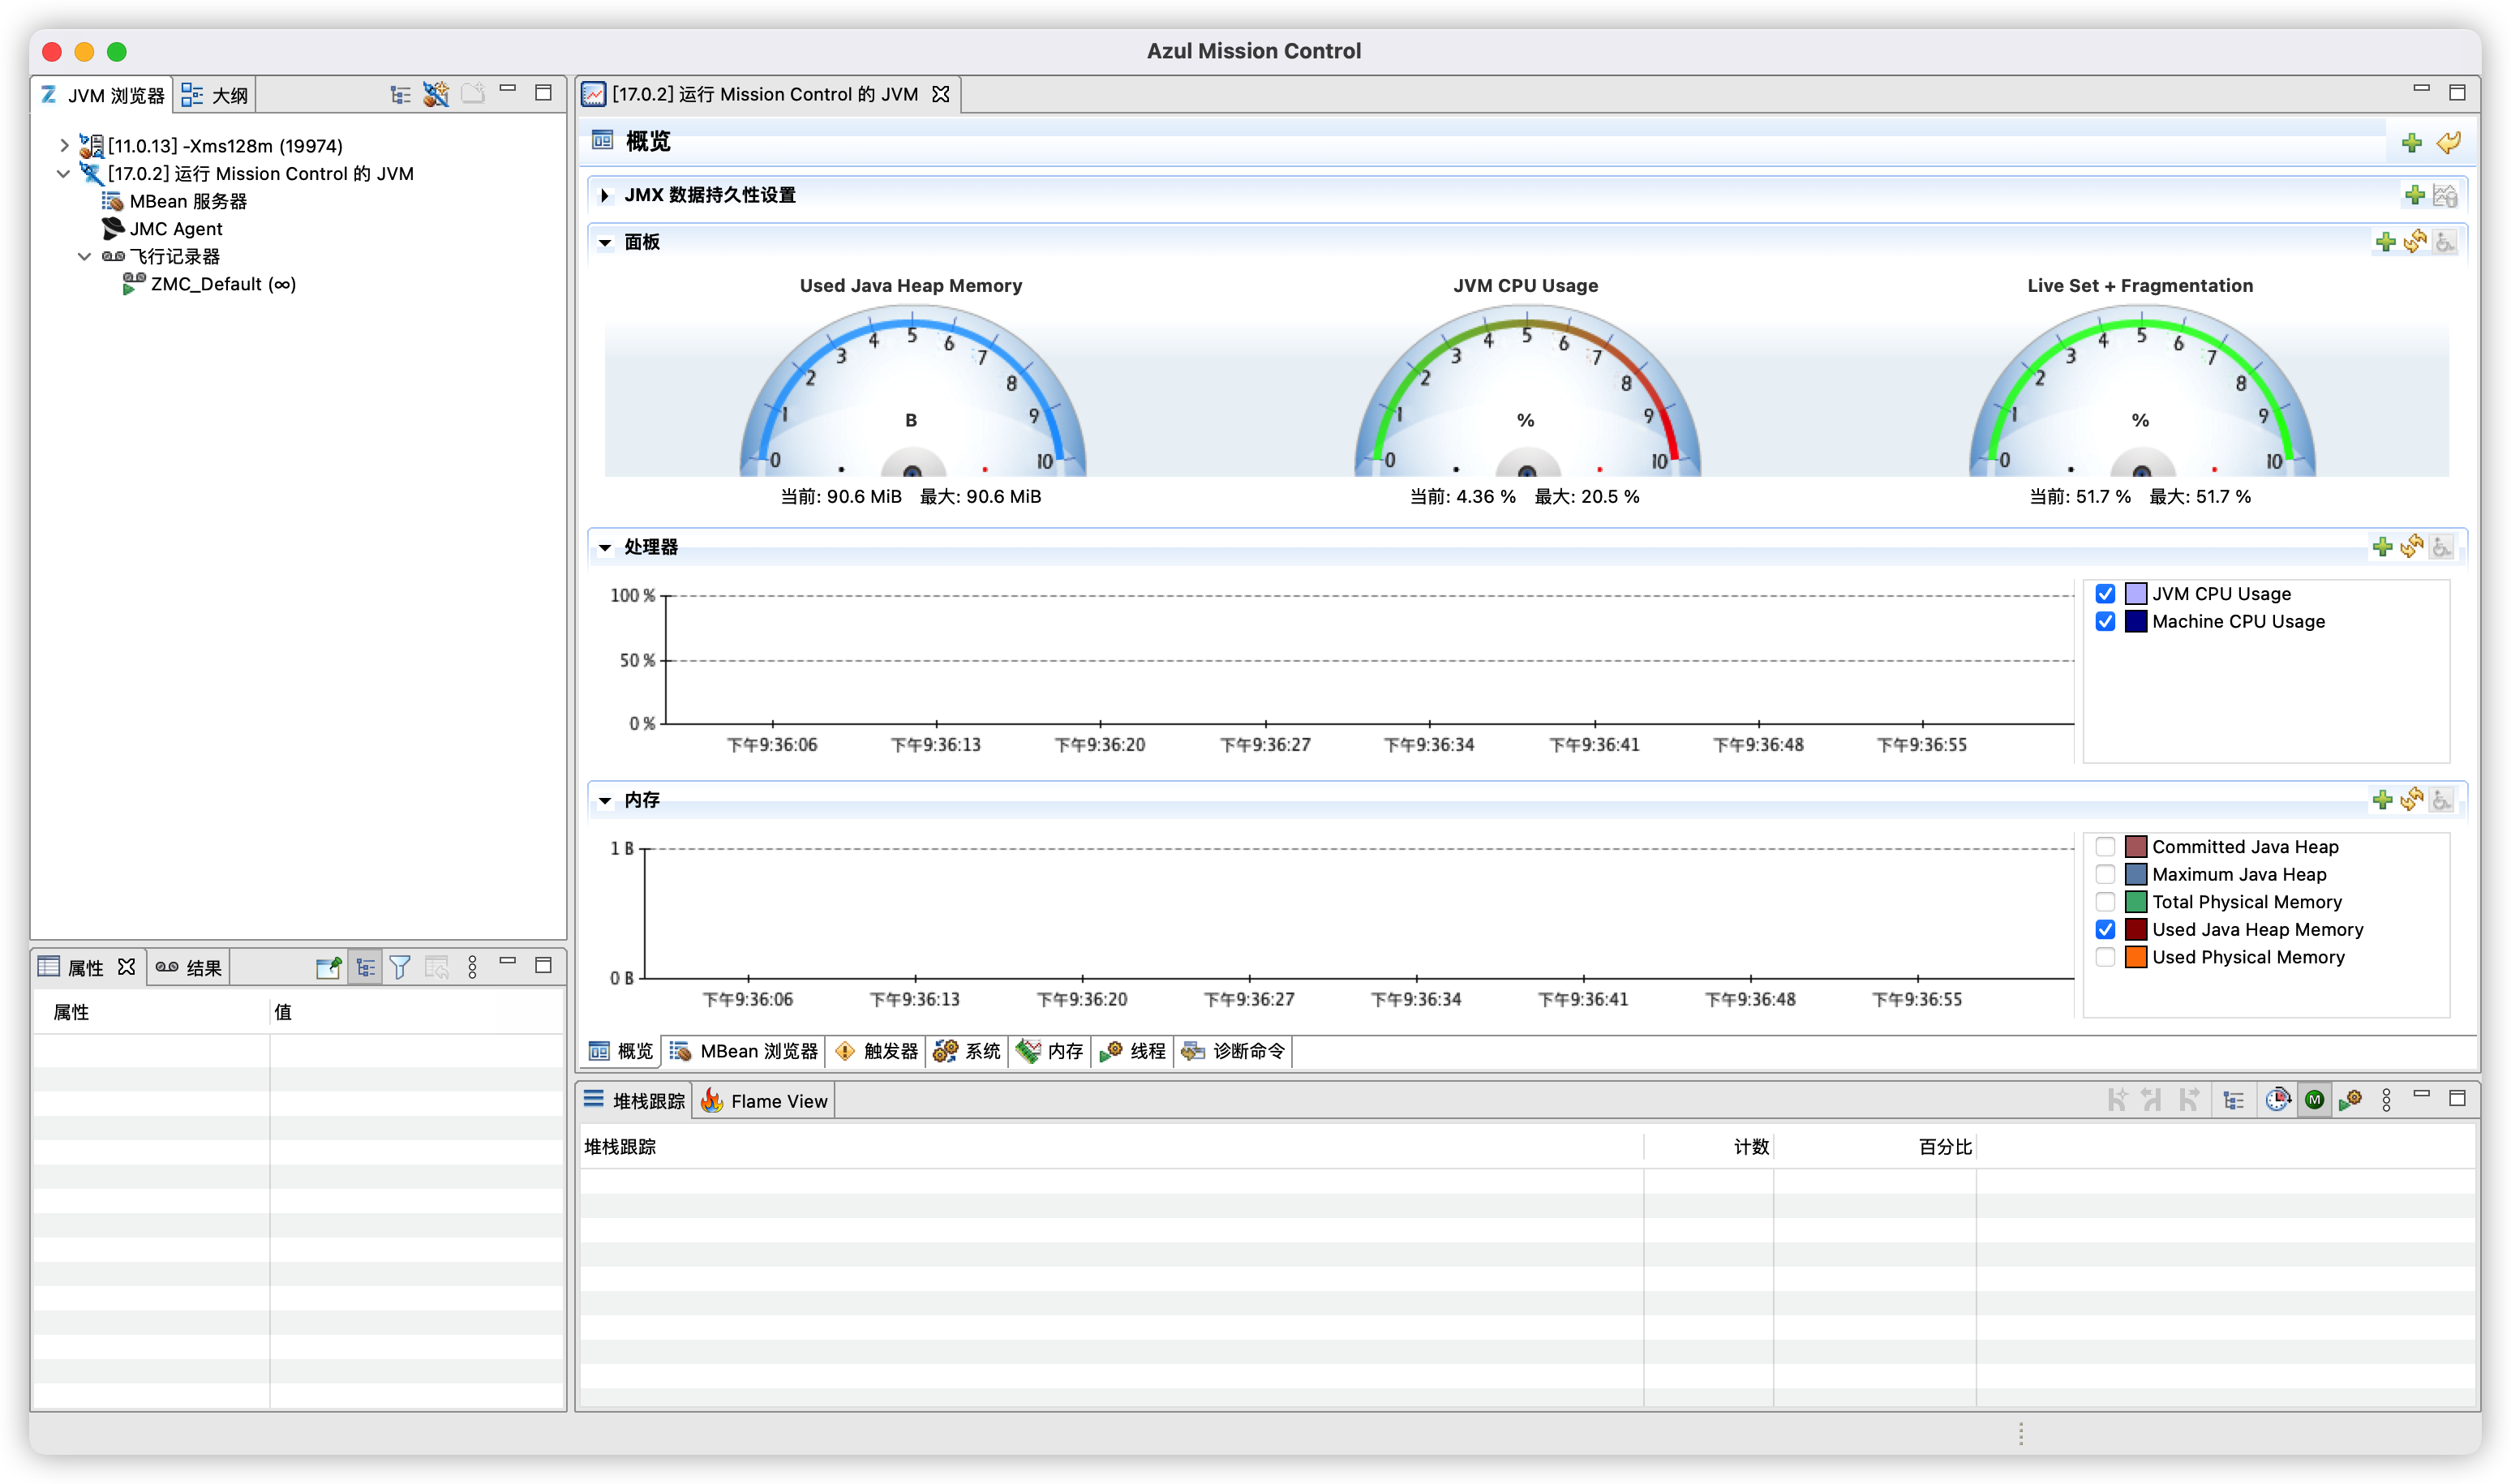Expand the JMX 数据持久性设置 section
Screen dimensions: 2511x1484
pos(604,195)
